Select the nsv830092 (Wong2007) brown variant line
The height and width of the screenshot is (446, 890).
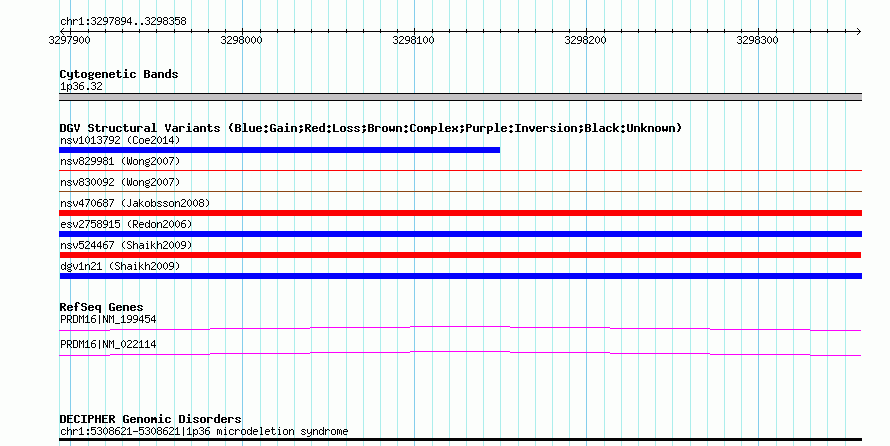point(460,191)
